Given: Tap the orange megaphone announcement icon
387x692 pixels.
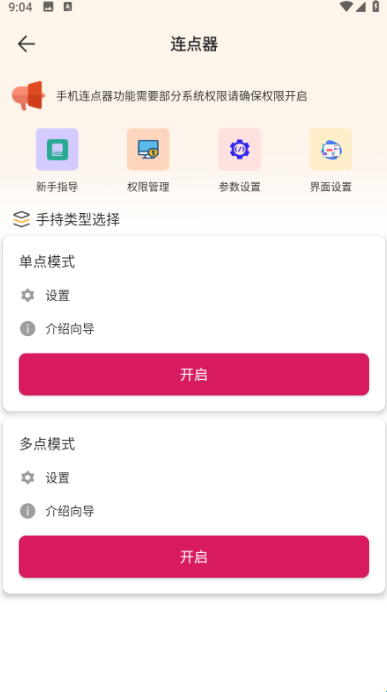Looking at the screenshot, I should click(x=28, y=96).
